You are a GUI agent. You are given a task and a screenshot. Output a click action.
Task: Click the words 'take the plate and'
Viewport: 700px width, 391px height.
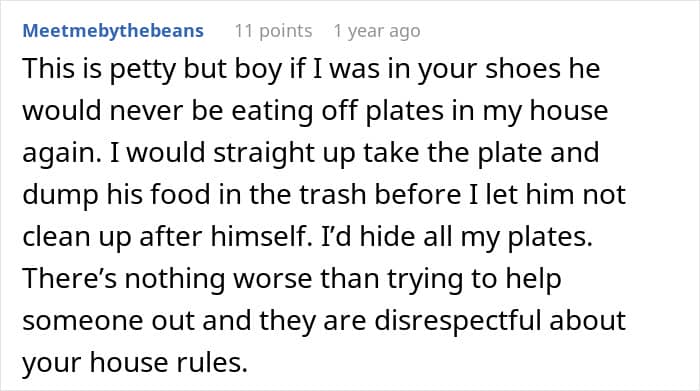tap(481, 153)
